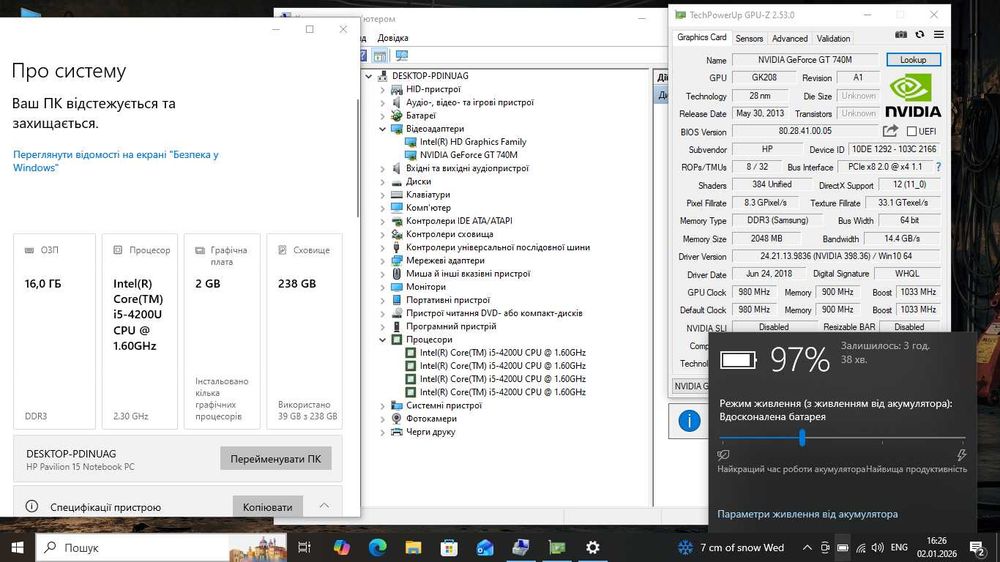Click the ОЗП 16,0 ГБ card

pos(54,330)
